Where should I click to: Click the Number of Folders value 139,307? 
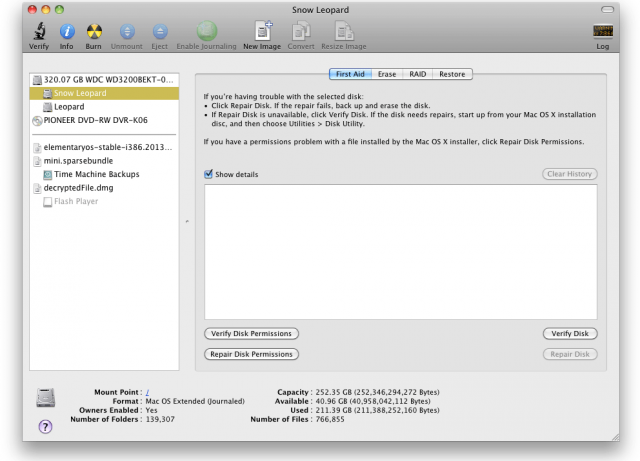[160, 419]
